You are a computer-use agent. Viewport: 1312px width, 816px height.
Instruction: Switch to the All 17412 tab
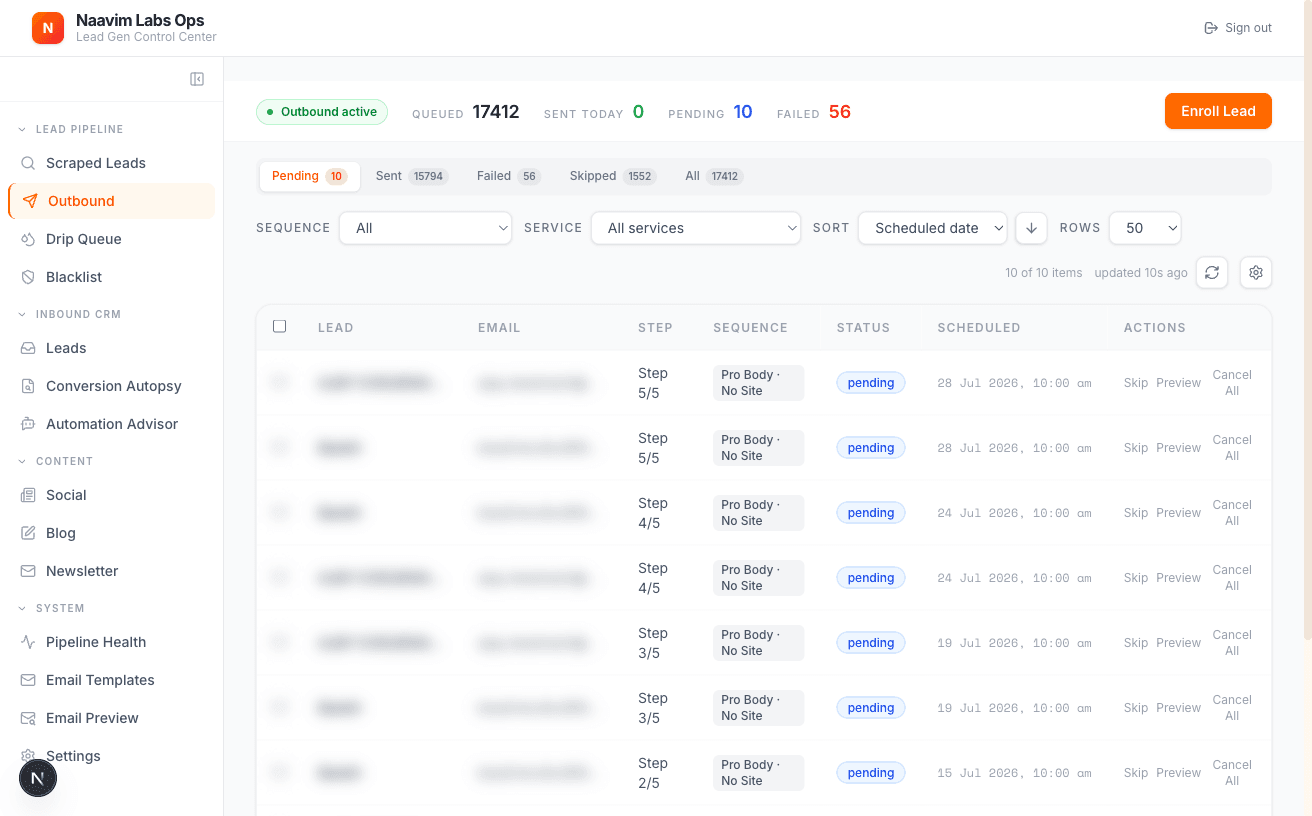point(714,176)
